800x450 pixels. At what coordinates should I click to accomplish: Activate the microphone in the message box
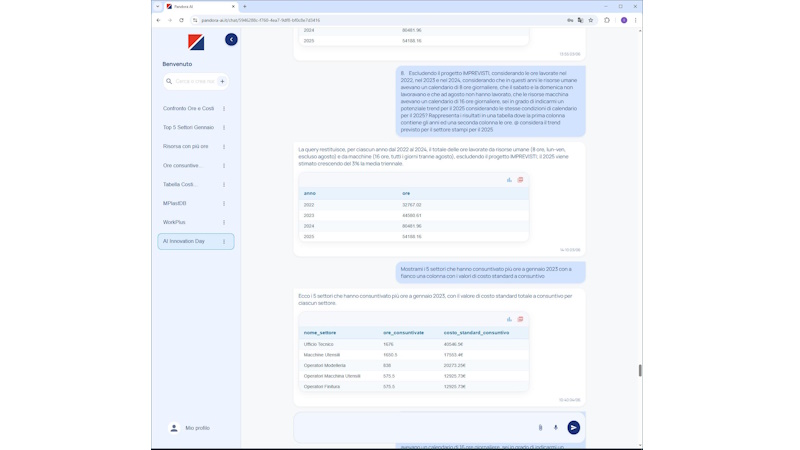pyautogui.click(x=556, y=428)
